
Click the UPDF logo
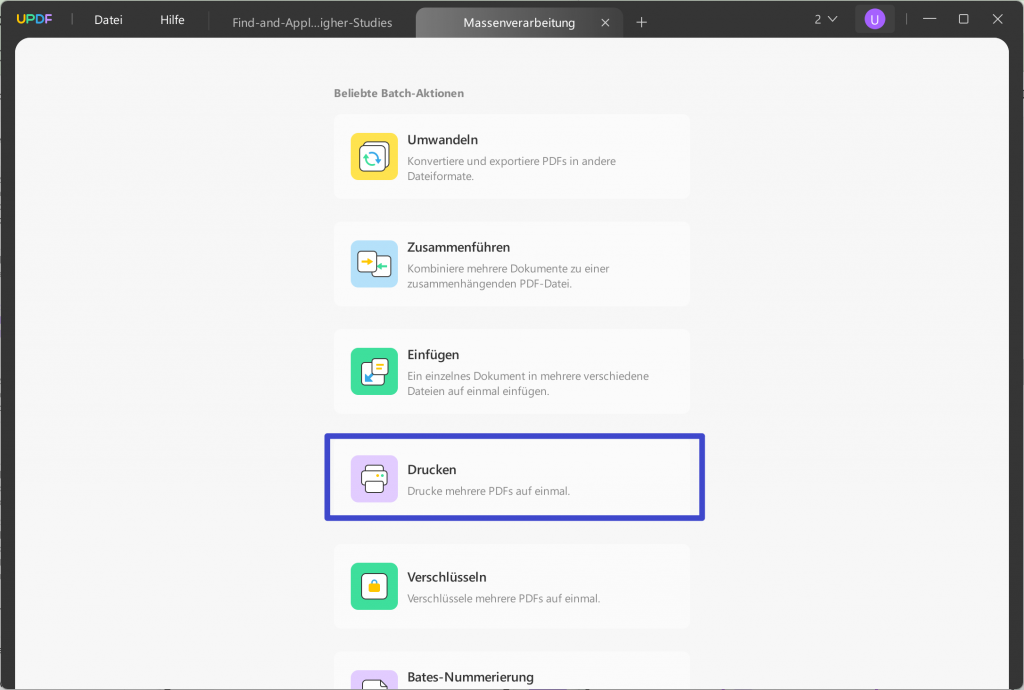point(34,20)
